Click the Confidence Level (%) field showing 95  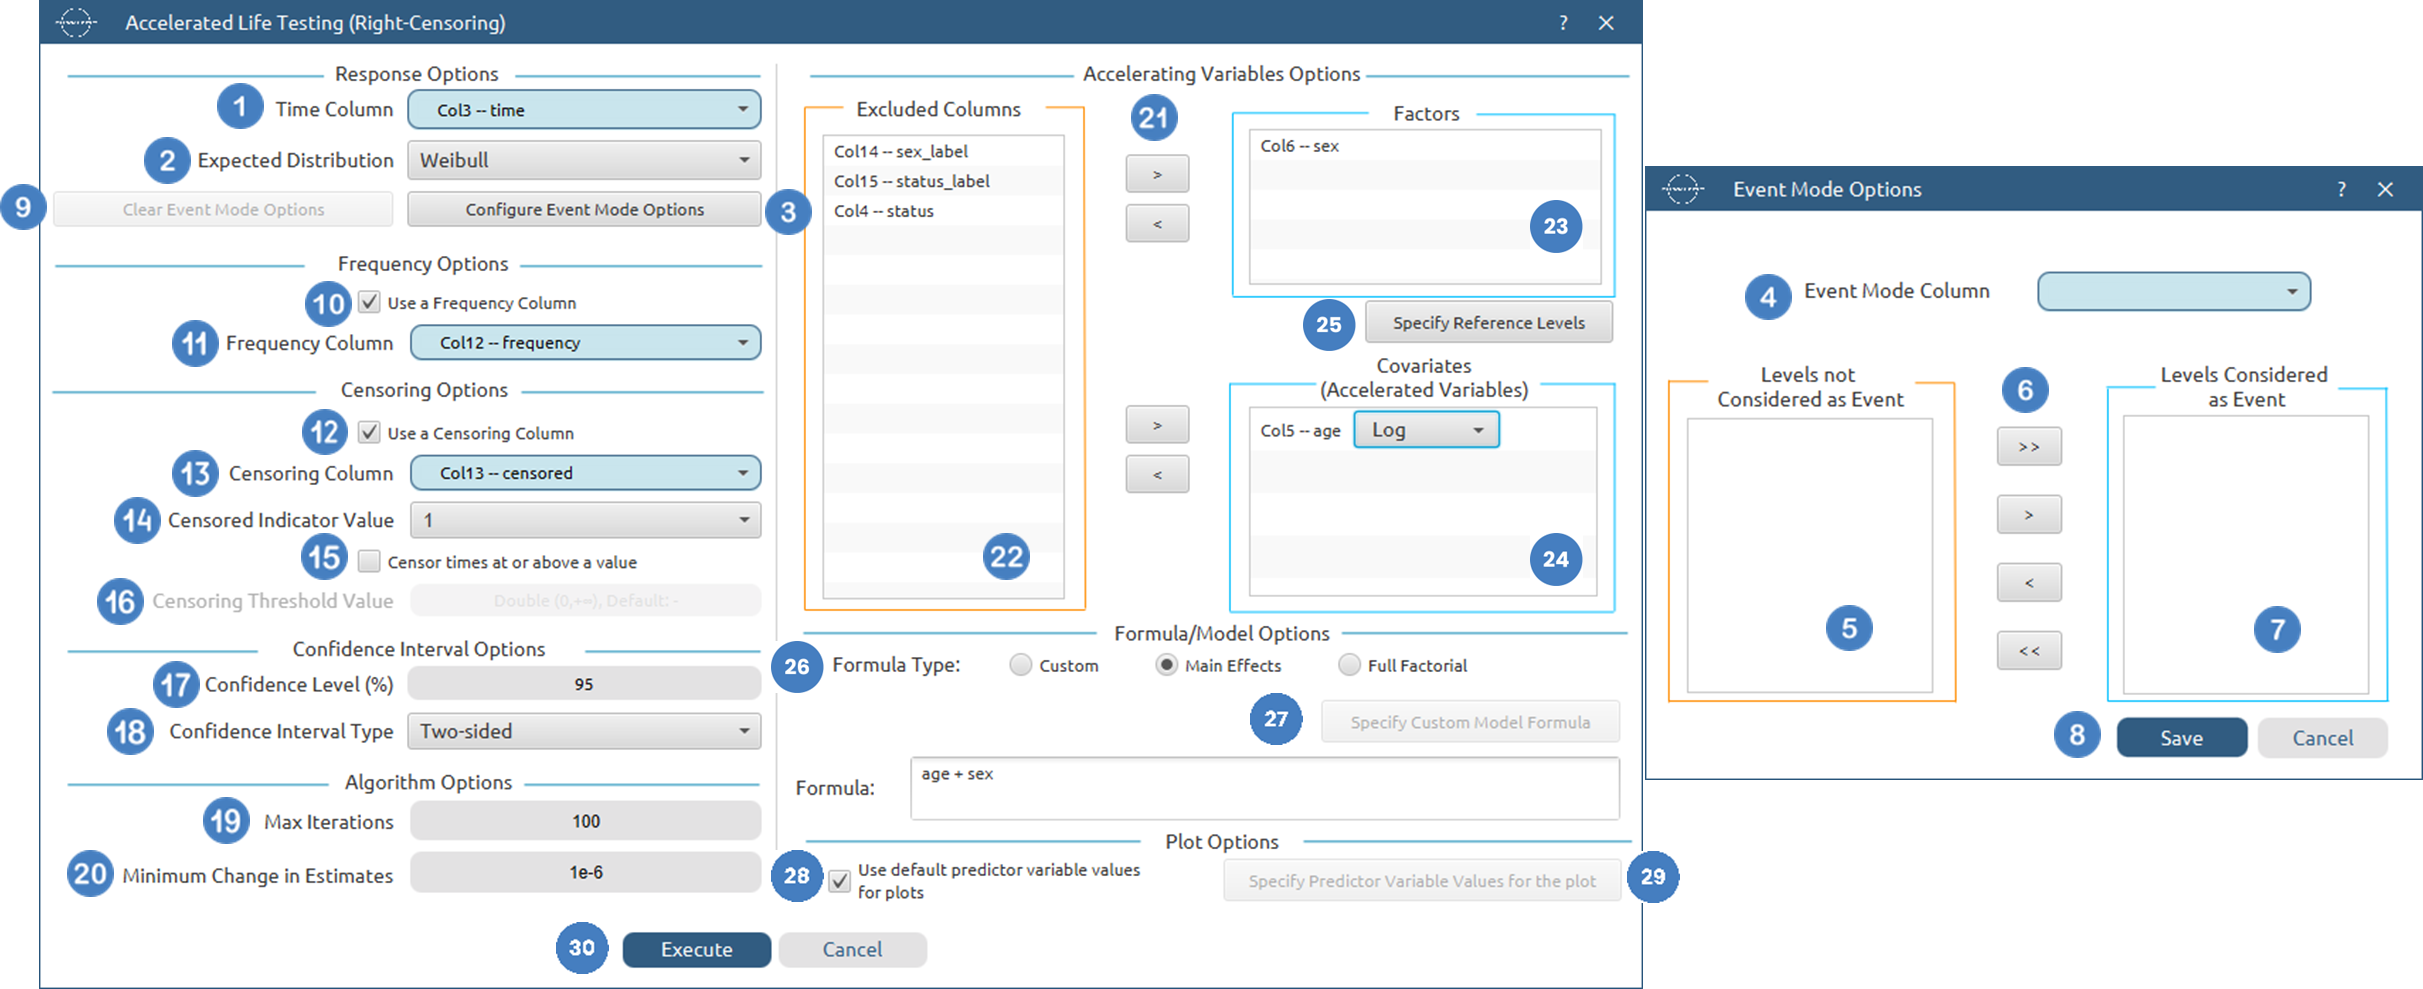pos(584,684)
